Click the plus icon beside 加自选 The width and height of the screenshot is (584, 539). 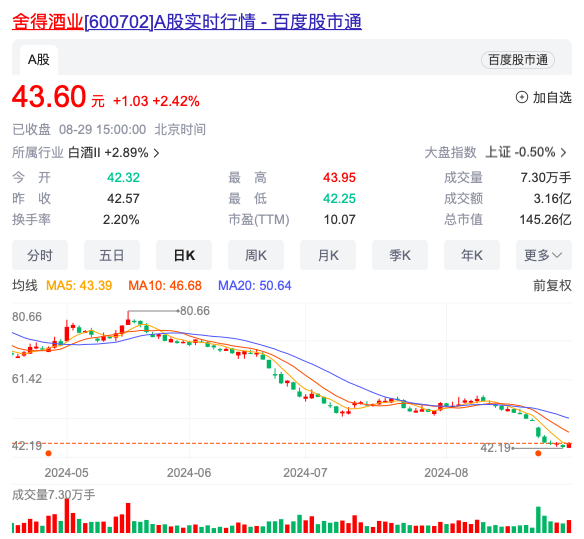click(521, 97)
